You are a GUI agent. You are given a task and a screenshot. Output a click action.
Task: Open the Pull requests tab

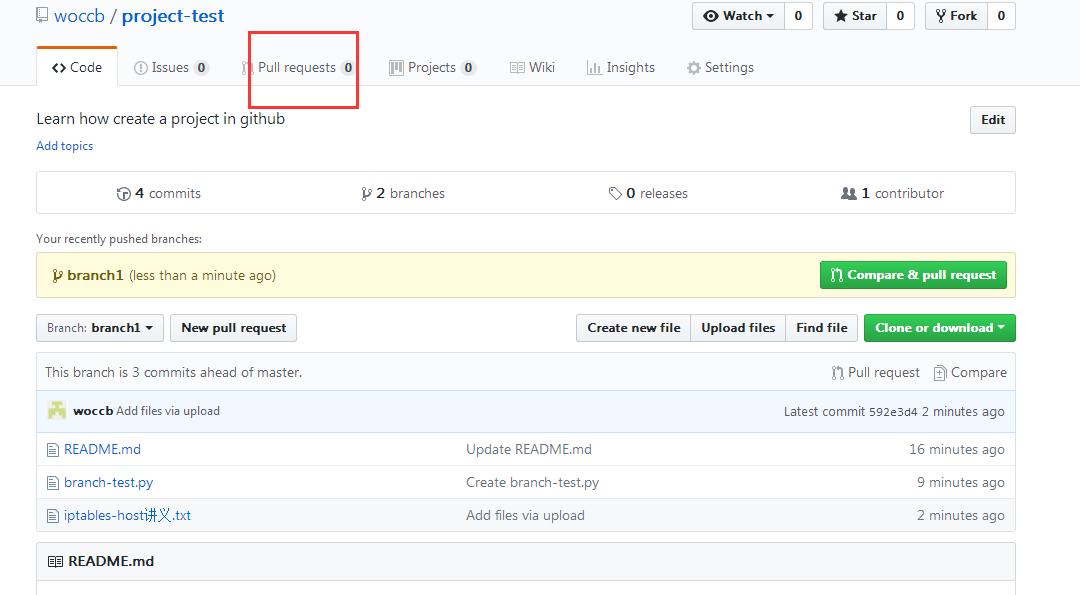(298, 67)
